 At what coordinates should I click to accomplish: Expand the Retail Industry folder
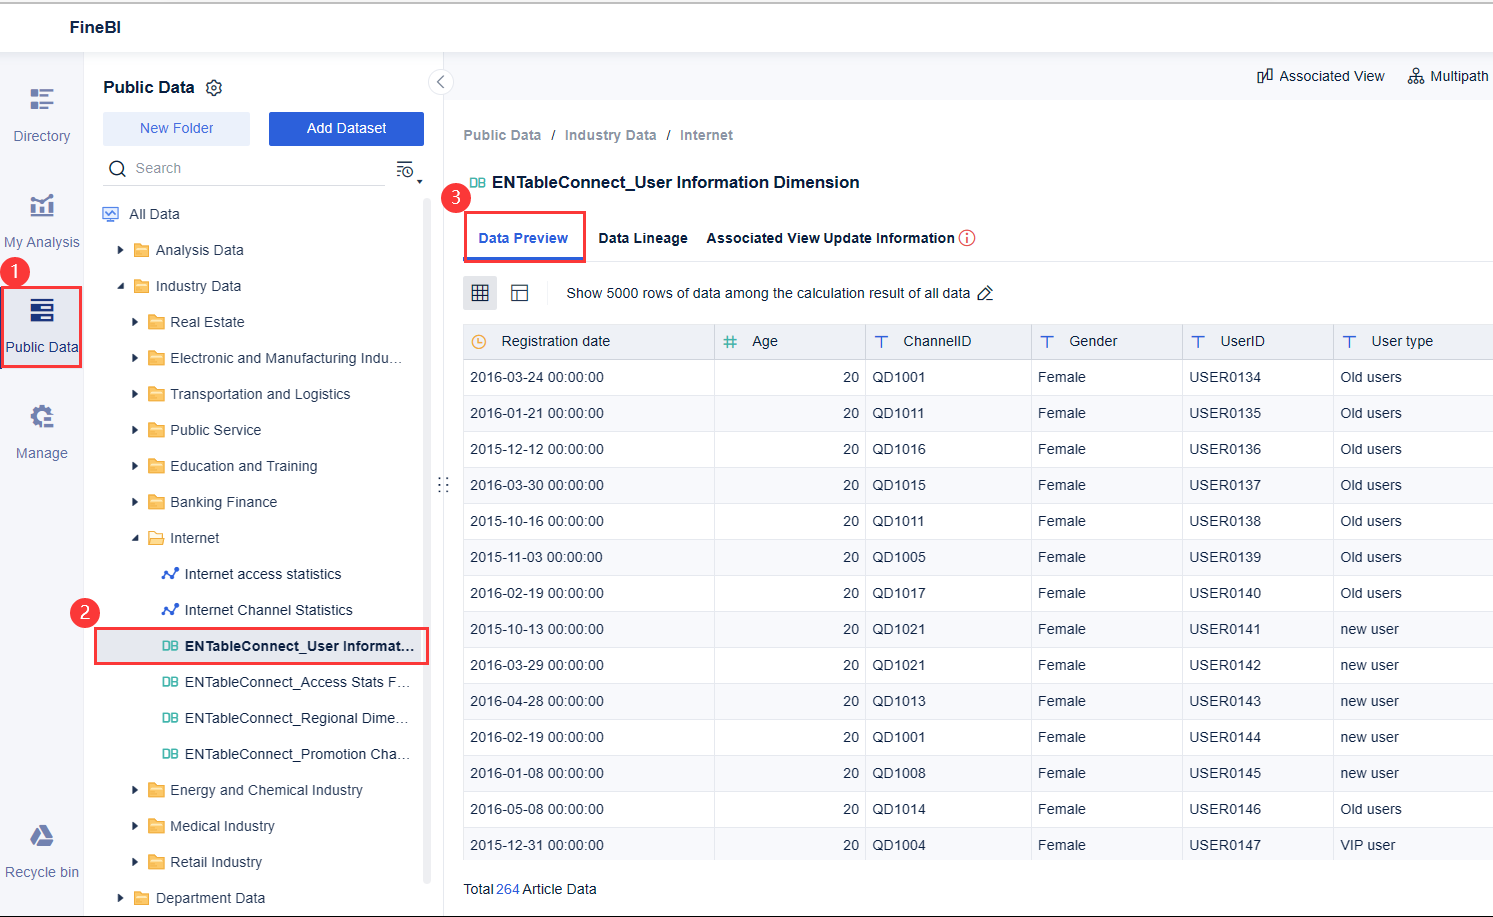135,862
